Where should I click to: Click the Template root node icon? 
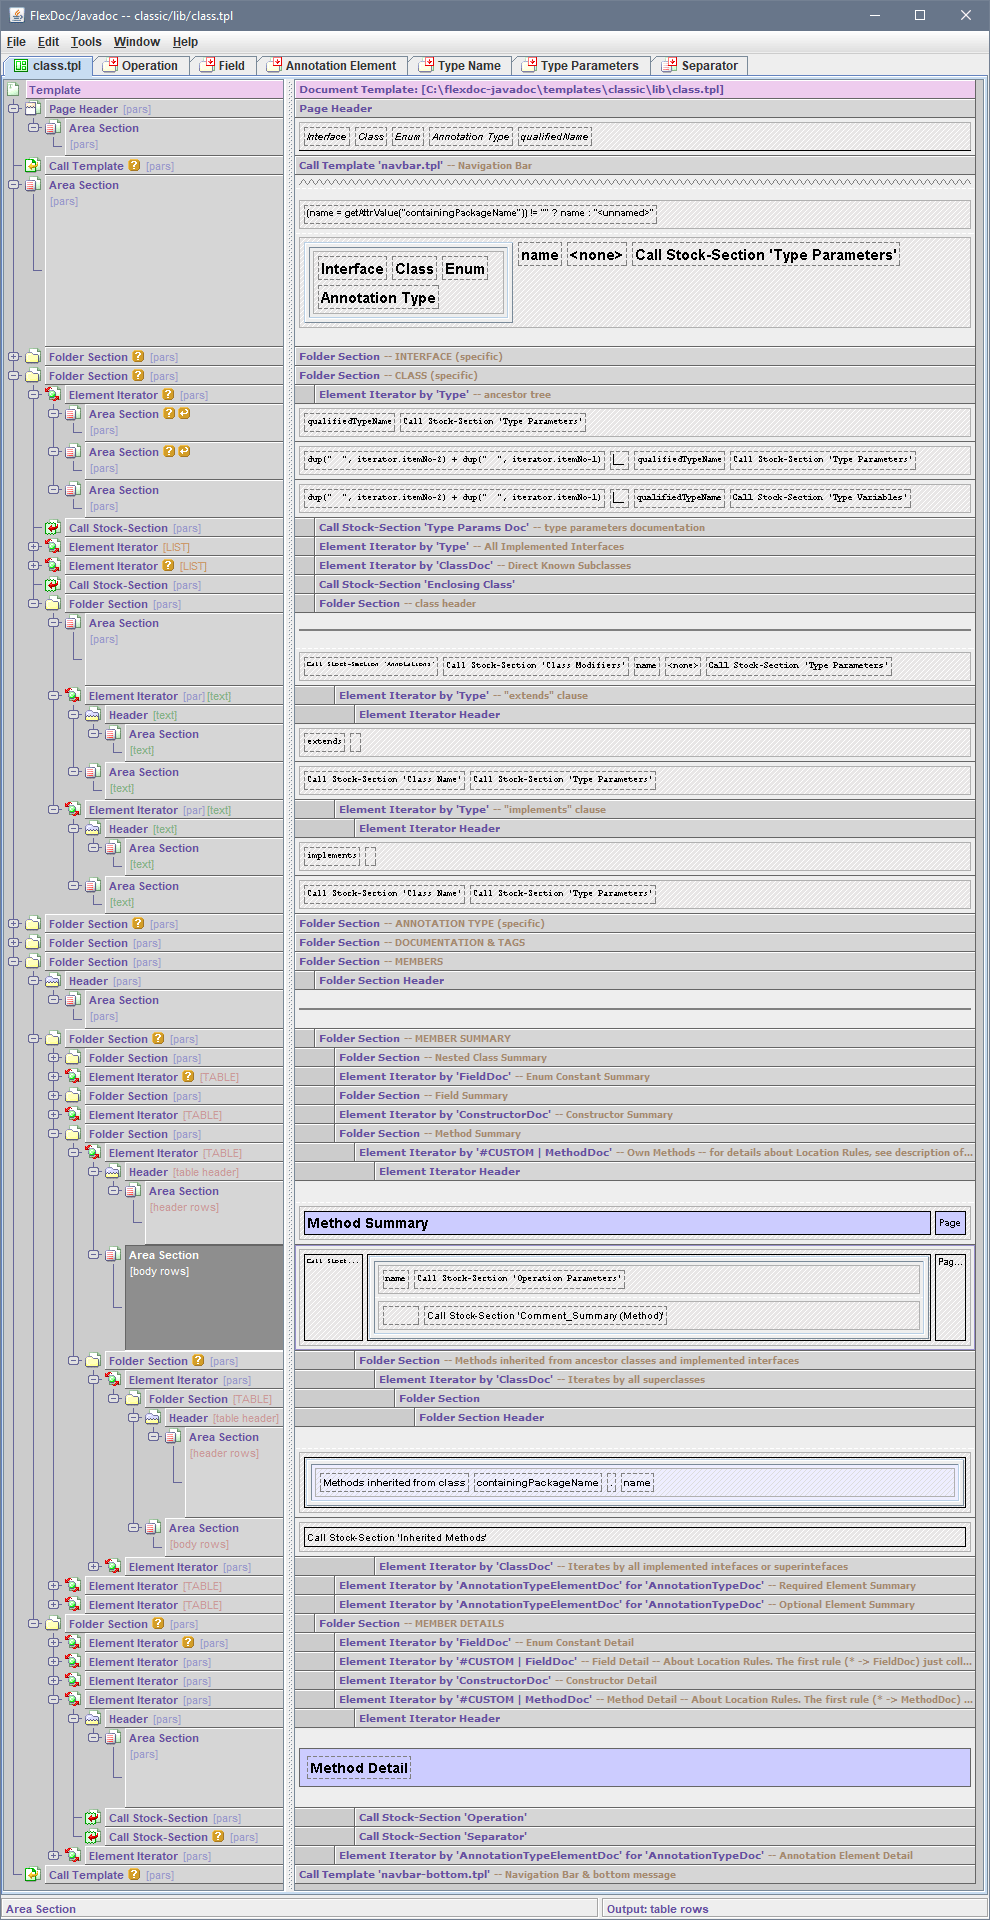14,90
